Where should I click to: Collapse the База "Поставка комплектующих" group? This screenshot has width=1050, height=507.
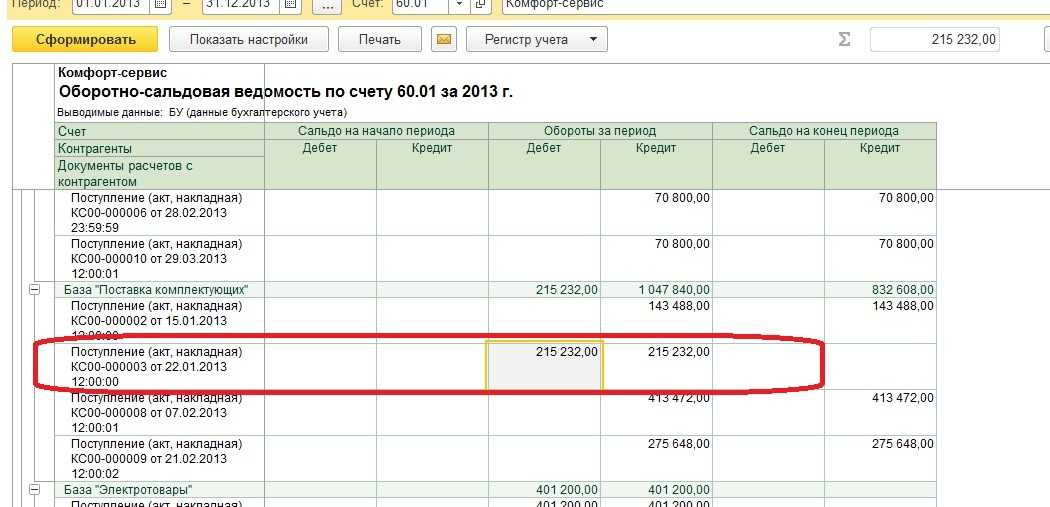[33, 290]
